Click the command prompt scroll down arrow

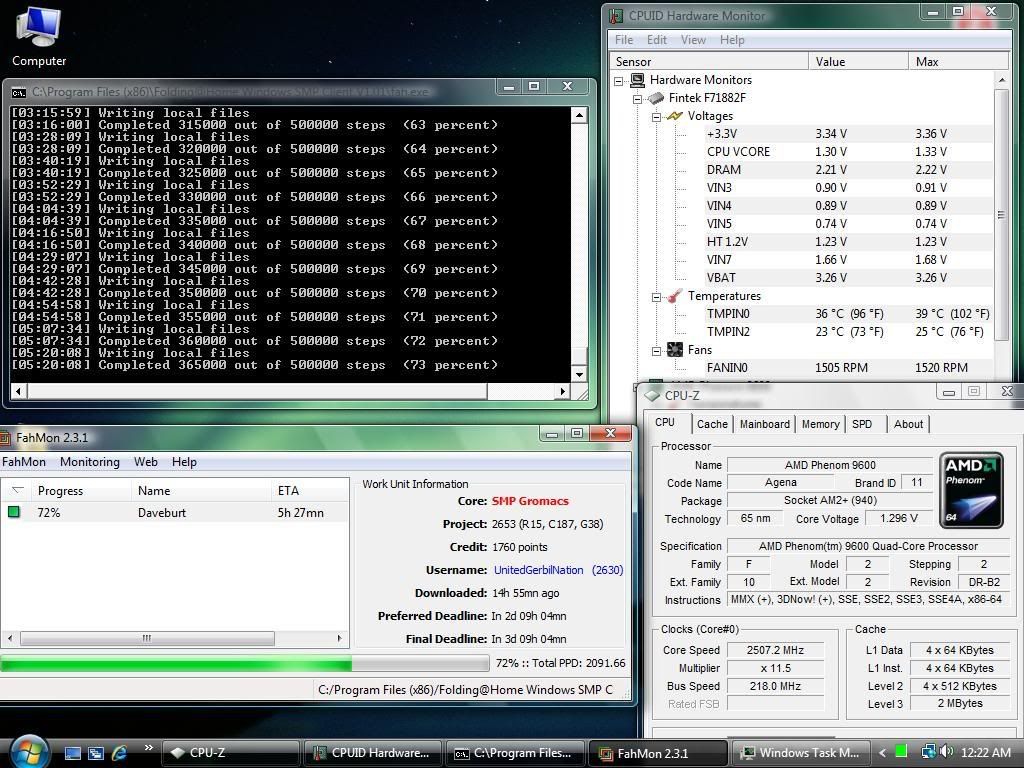click(x=579, y=374)
